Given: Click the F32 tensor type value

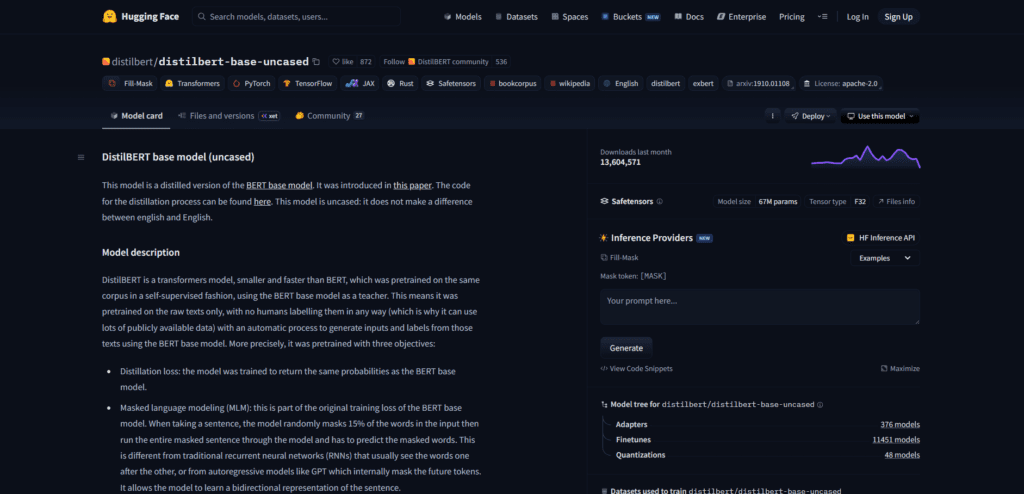Looking at the screenshot, I should point(860,201).
